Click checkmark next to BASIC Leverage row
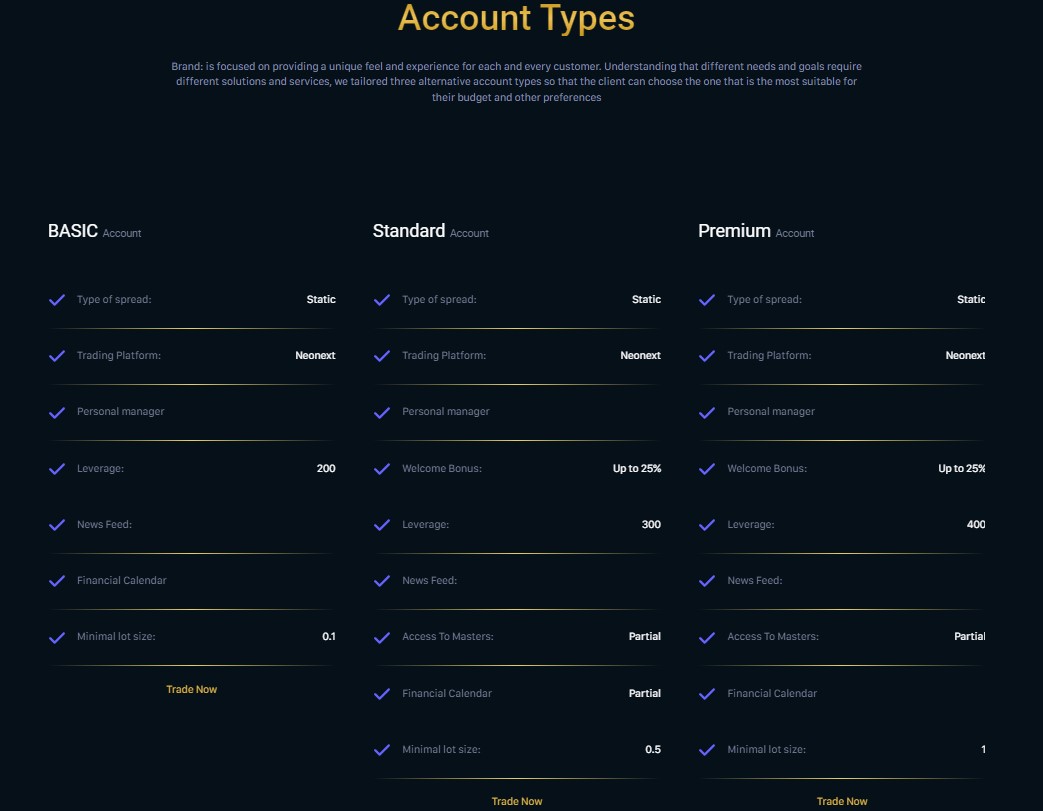The height and width of the screenshot is (811, 1043). click(x=57, y=469)
